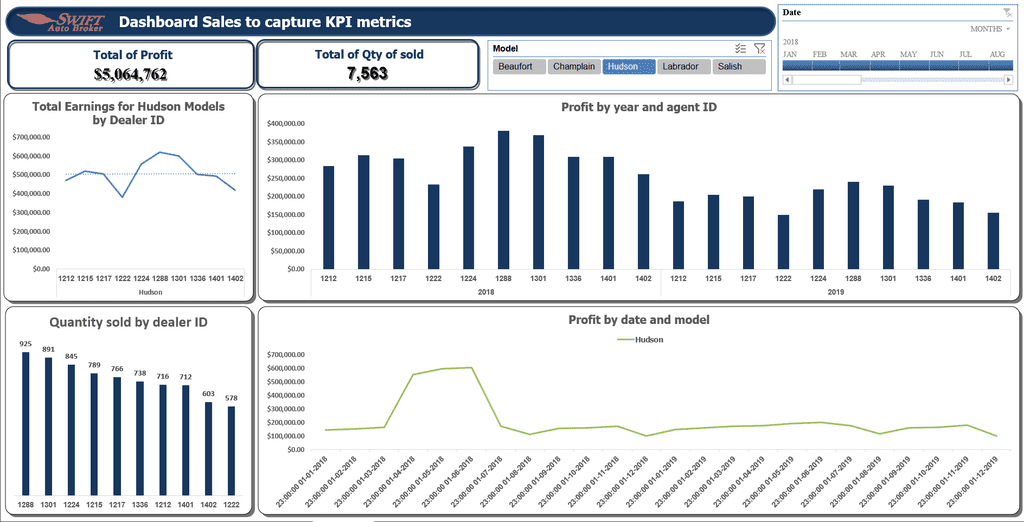The height and width of the screenshot is (522, 1024).
Task: Select the JAN 2018 timeline segment
Action: coord(797,65)
